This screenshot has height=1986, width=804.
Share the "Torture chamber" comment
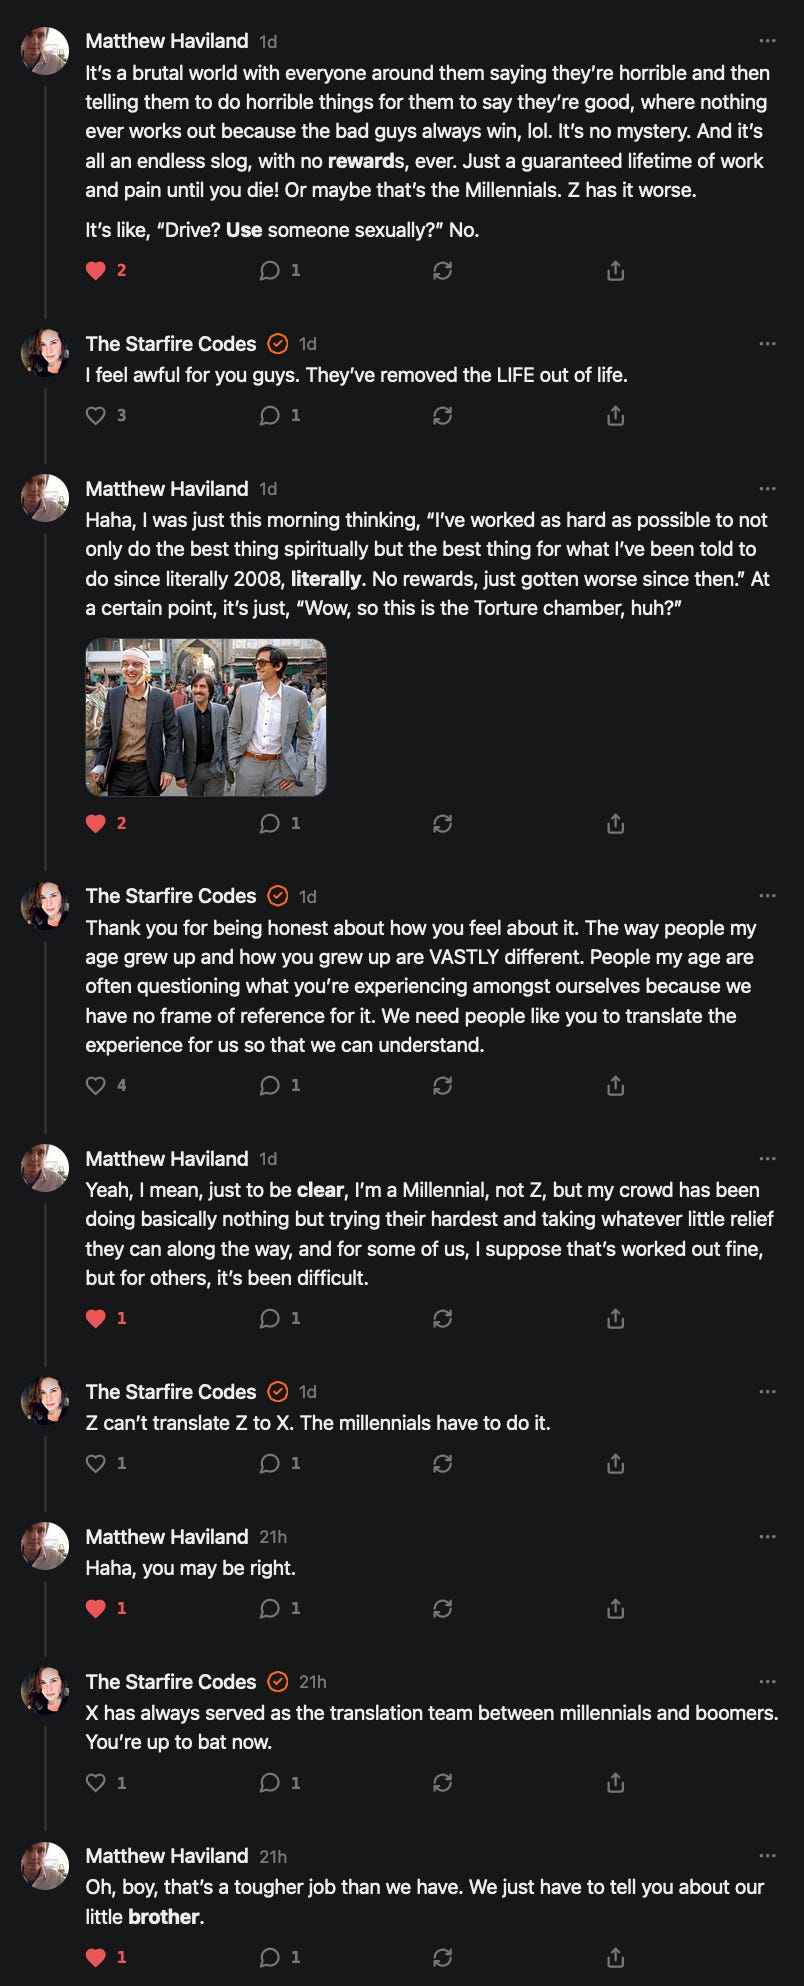(x=615, y=823)
